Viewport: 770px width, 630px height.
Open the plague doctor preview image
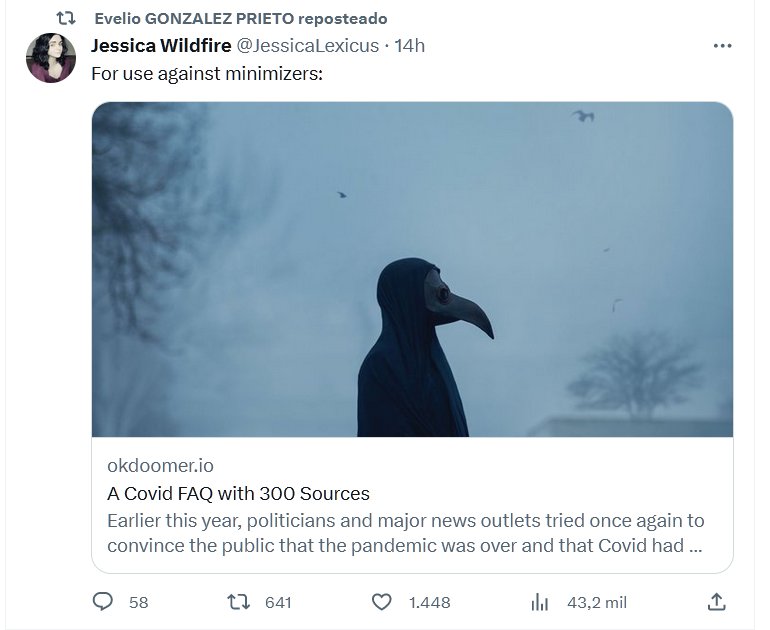pyautogui.click(x=412, y=269)
